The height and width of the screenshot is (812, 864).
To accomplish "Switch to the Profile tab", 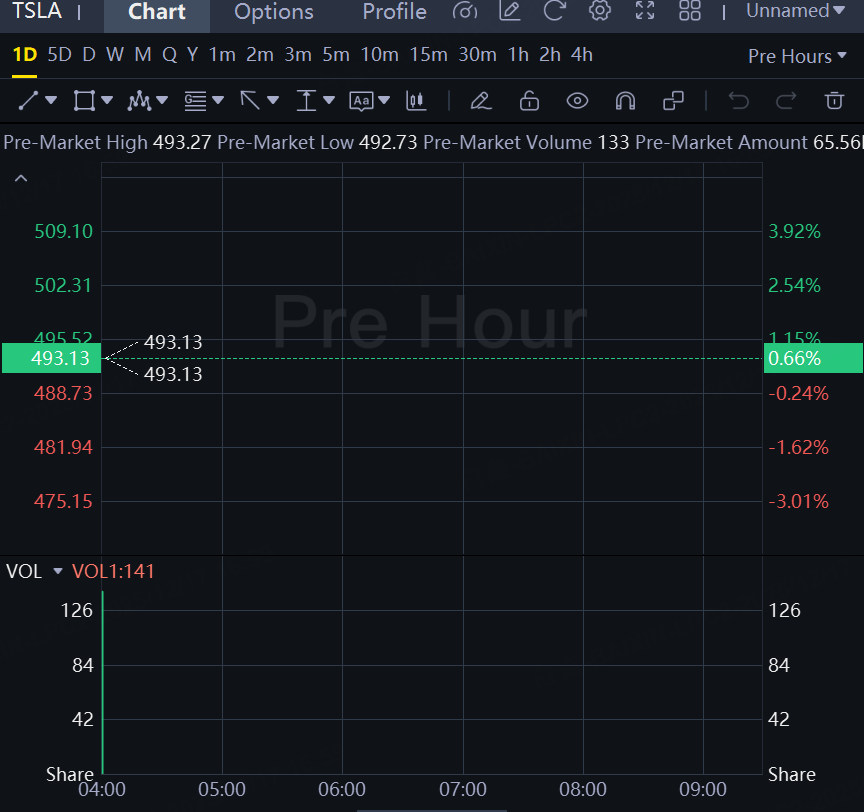I will click(x=395, y=12).
